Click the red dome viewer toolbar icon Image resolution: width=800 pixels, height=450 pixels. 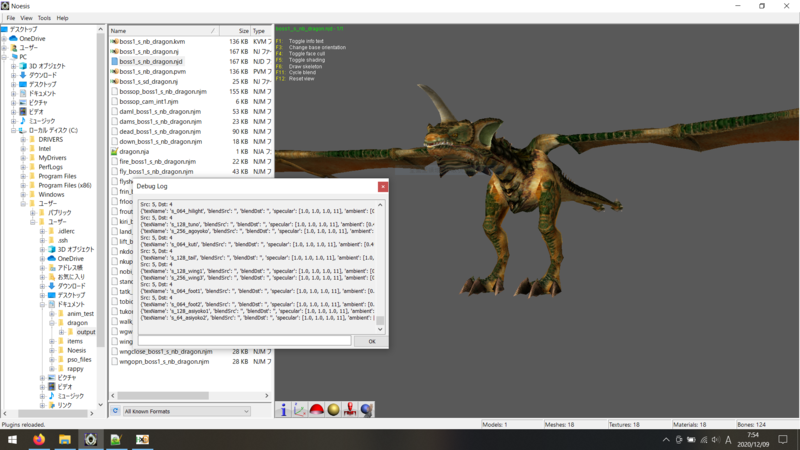(316, 410)
